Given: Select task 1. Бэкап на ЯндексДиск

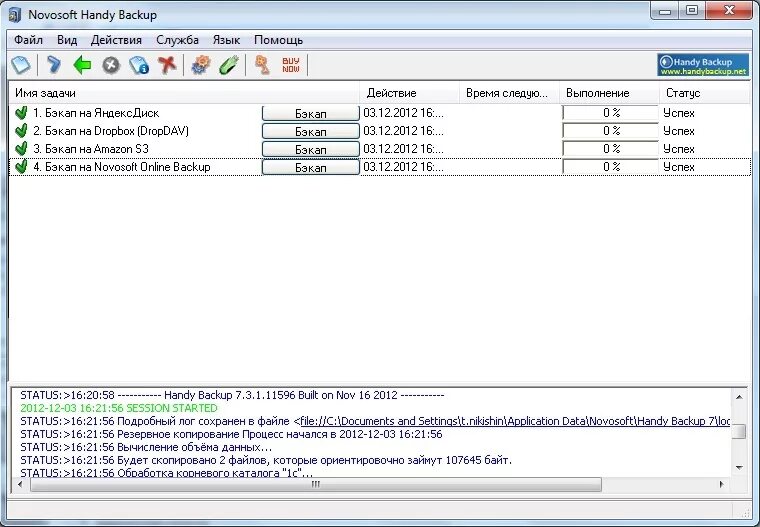Looking at the screenshot, I should 96,113.
